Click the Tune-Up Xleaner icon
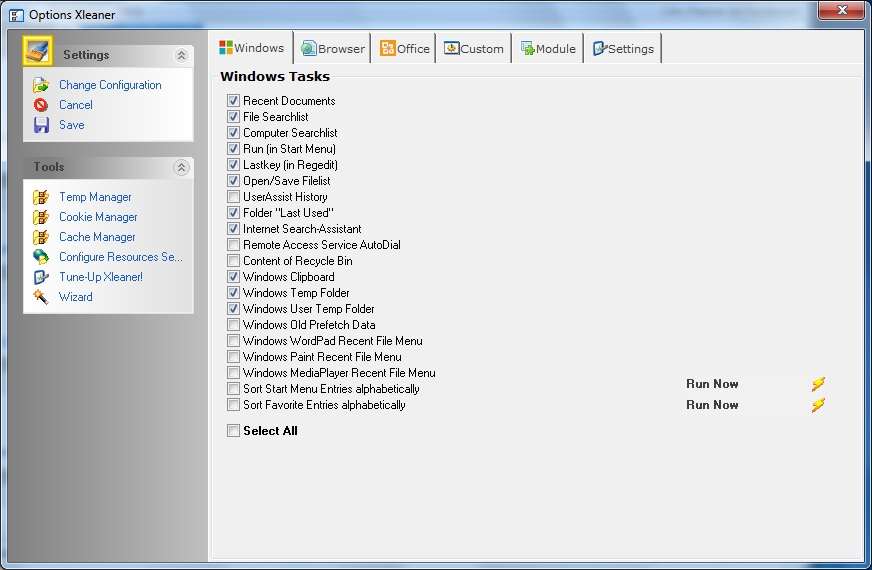The image size is (872, 570). (41, 277)
